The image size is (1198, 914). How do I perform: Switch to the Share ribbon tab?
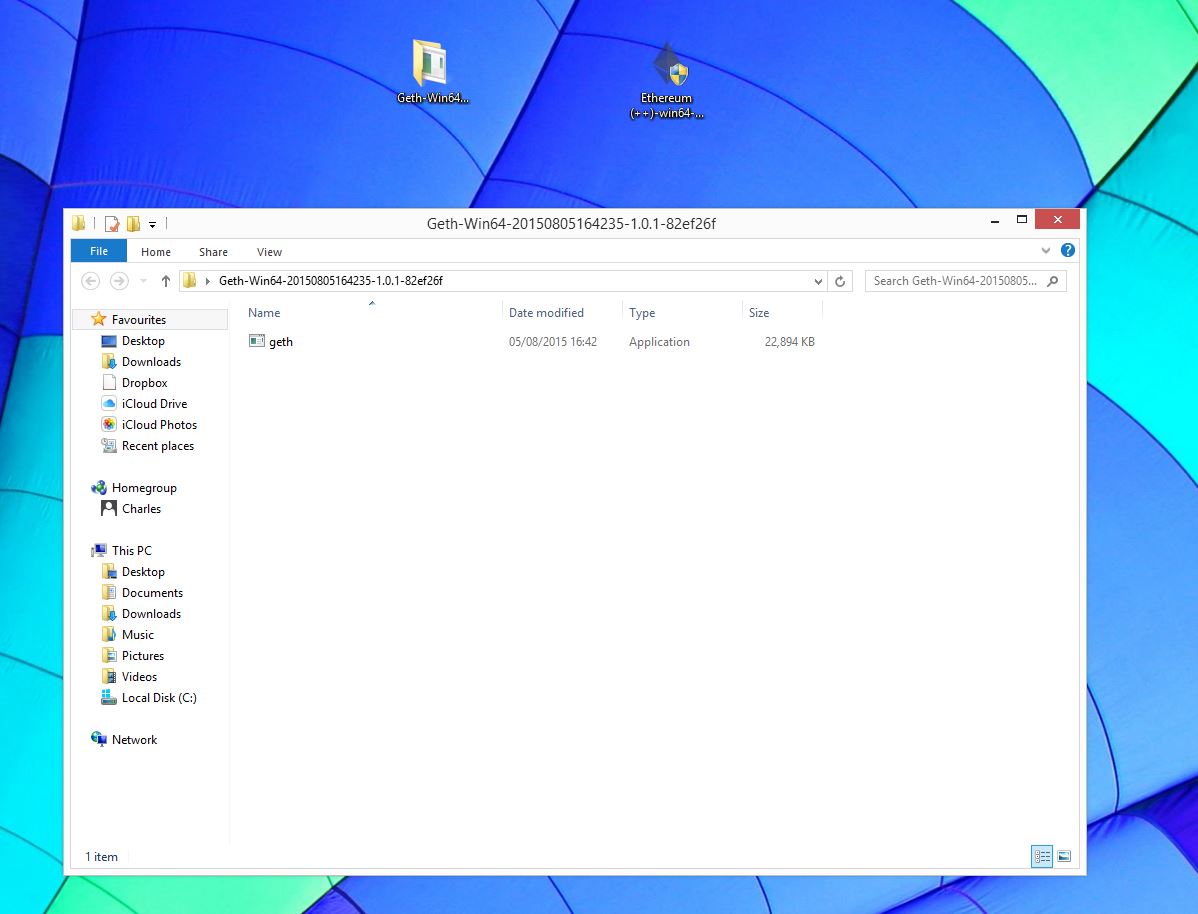[x=213, y=252]
